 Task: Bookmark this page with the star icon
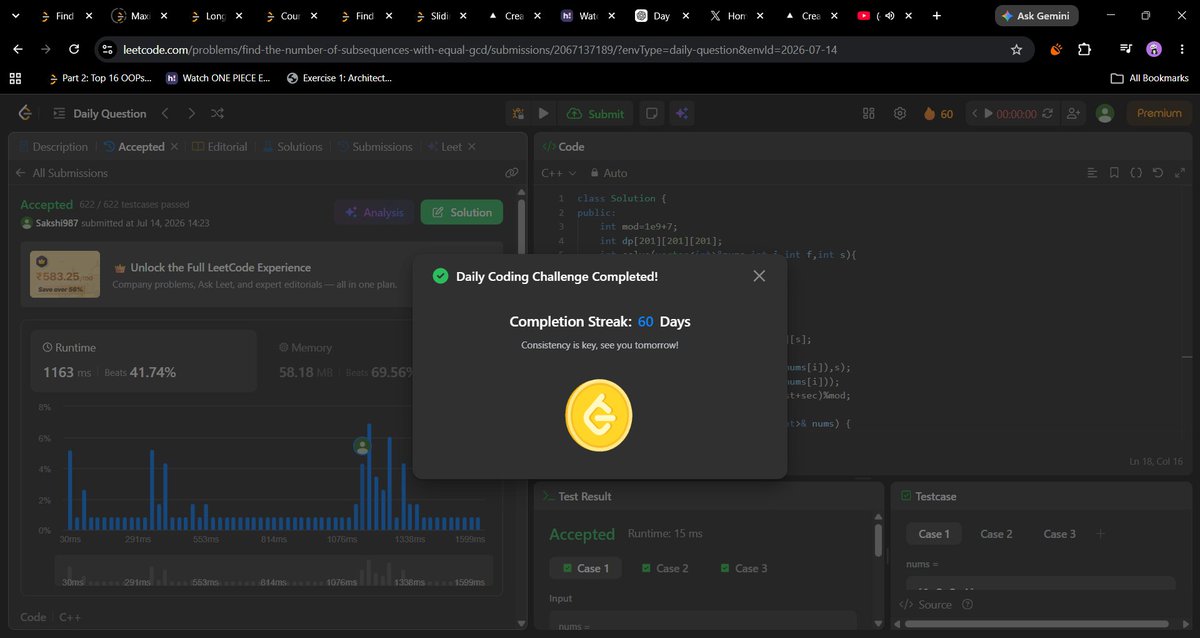pyautogui.click(x=1016, y=49)
